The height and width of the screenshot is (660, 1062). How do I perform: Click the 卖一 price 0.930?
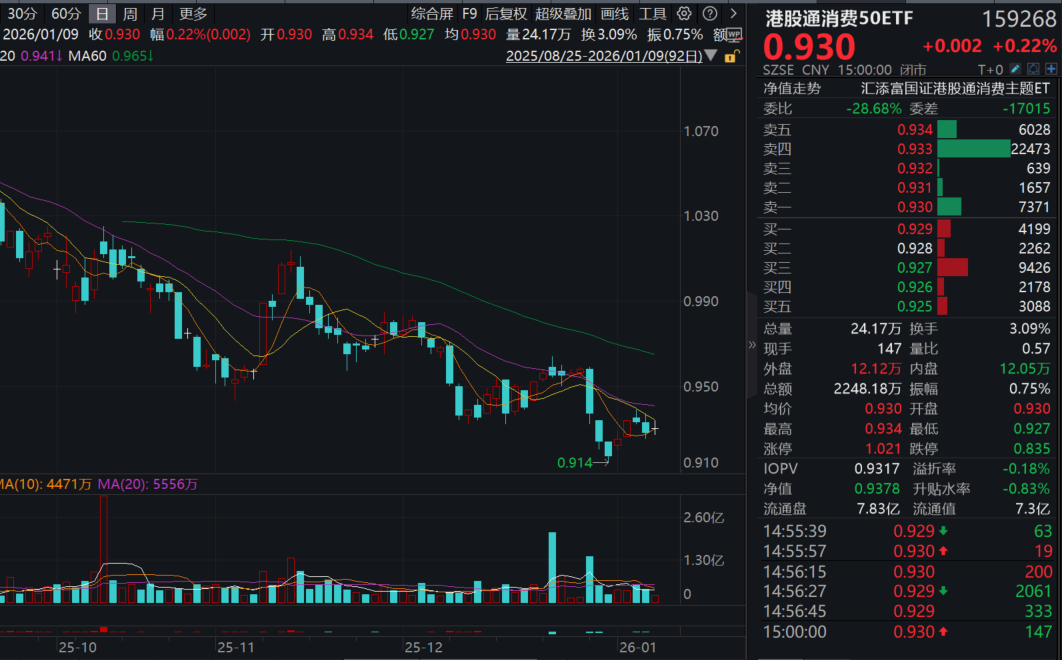(x=915, y=207)
